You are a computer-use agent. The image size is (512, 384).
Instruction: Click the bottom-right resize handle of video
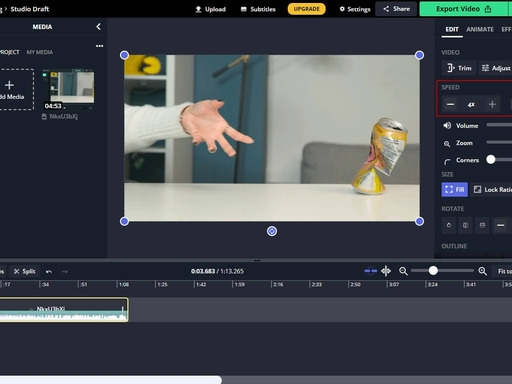pos(419,221)
